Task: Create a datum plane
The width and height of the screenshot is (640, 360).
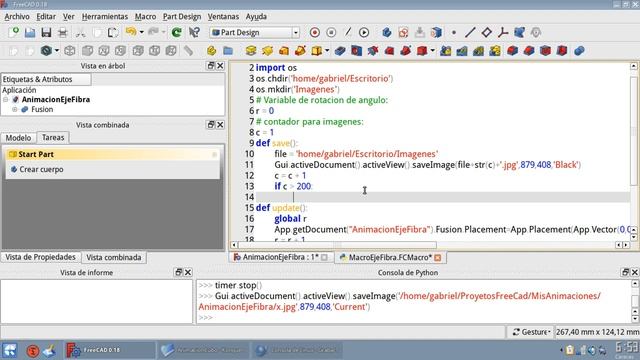Action: (486, 32)
